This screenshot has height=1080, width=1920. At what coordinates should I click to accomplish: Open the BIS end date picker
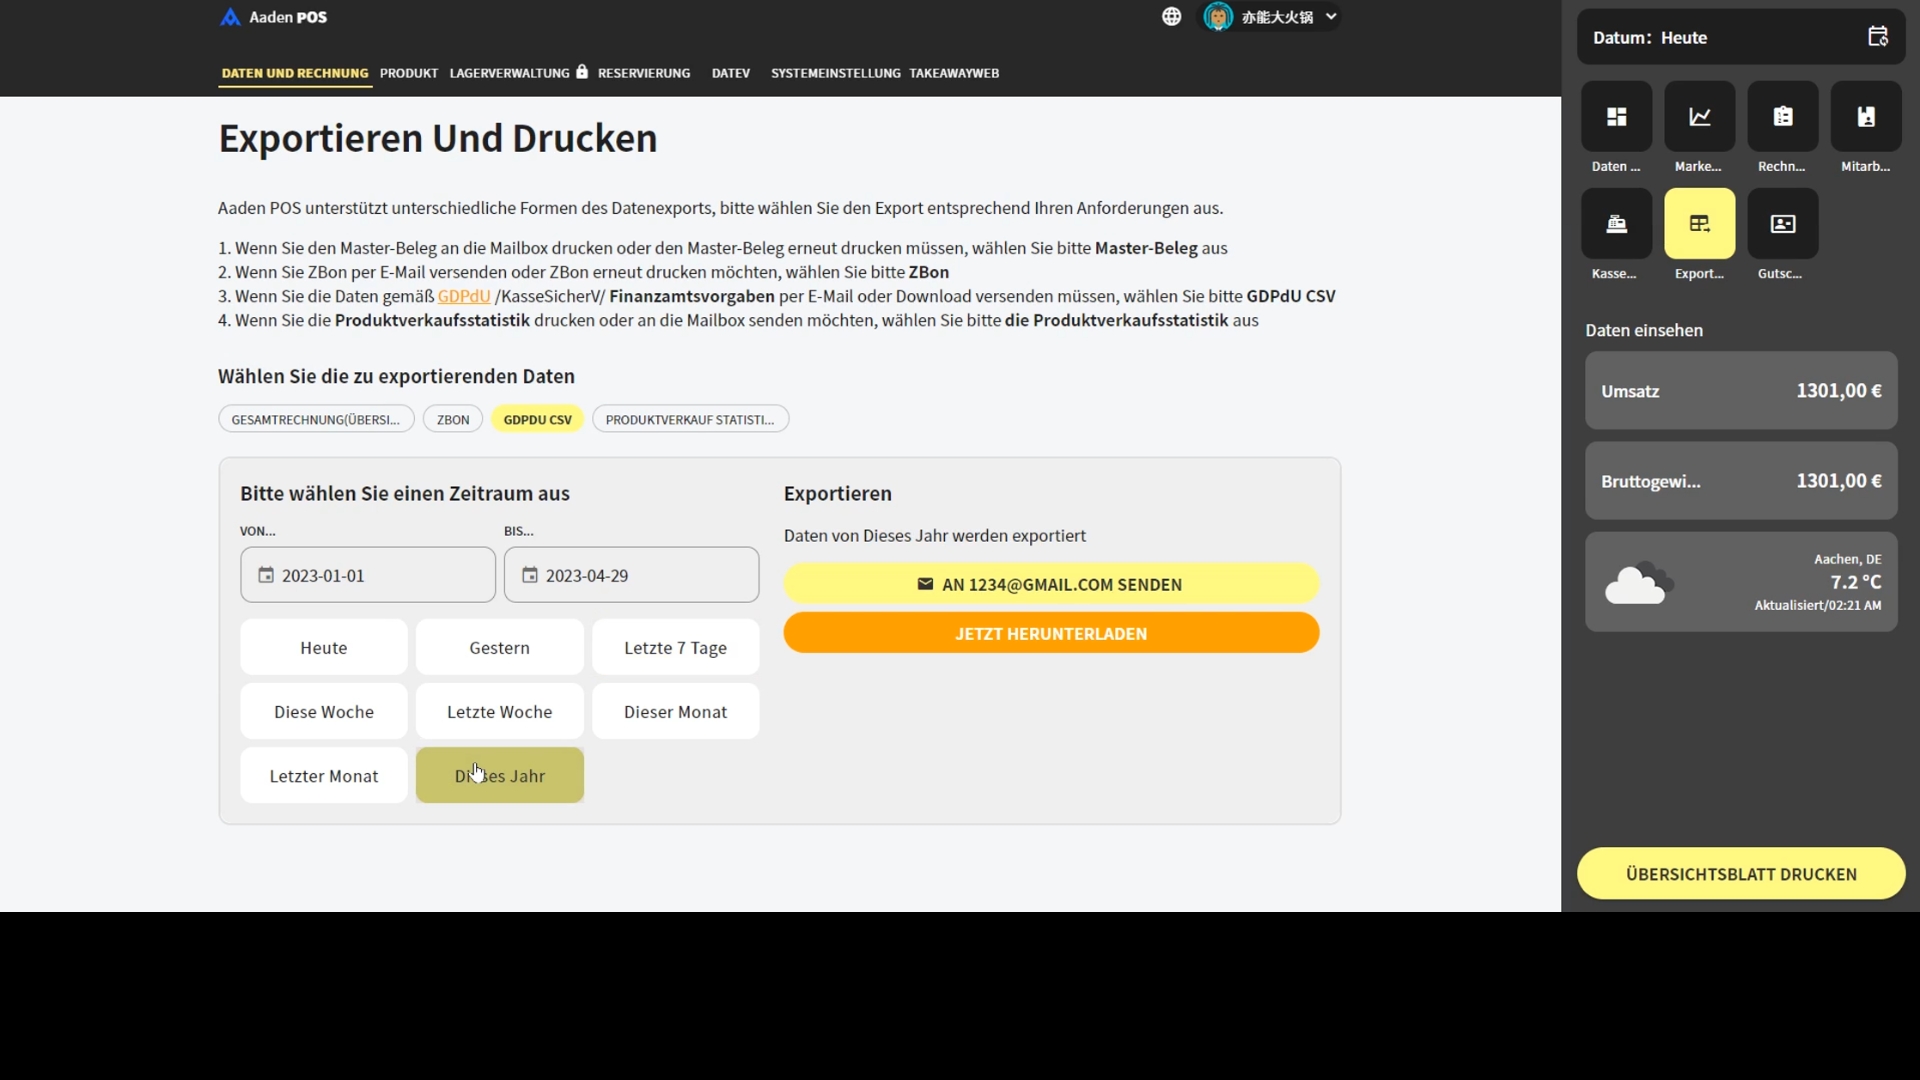tap(631, 575)
